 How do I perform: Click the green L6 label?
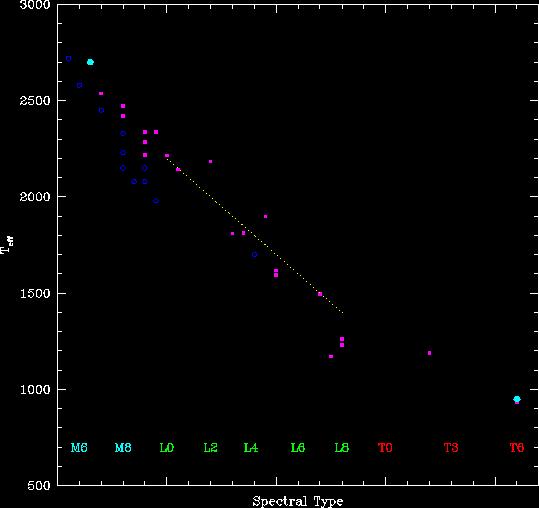pyautogui.click(x=298, y=448)
